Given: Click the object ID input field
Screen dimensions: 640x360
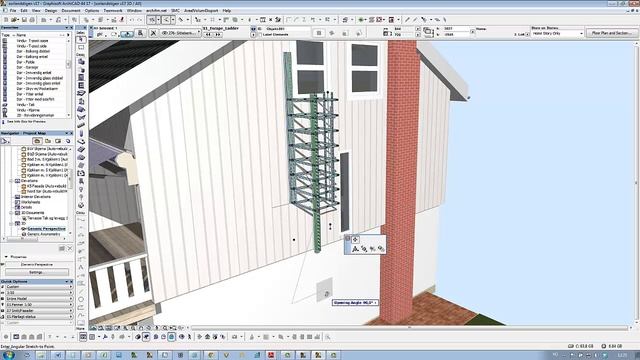Looking at the screenshot, I should (288, 29).
